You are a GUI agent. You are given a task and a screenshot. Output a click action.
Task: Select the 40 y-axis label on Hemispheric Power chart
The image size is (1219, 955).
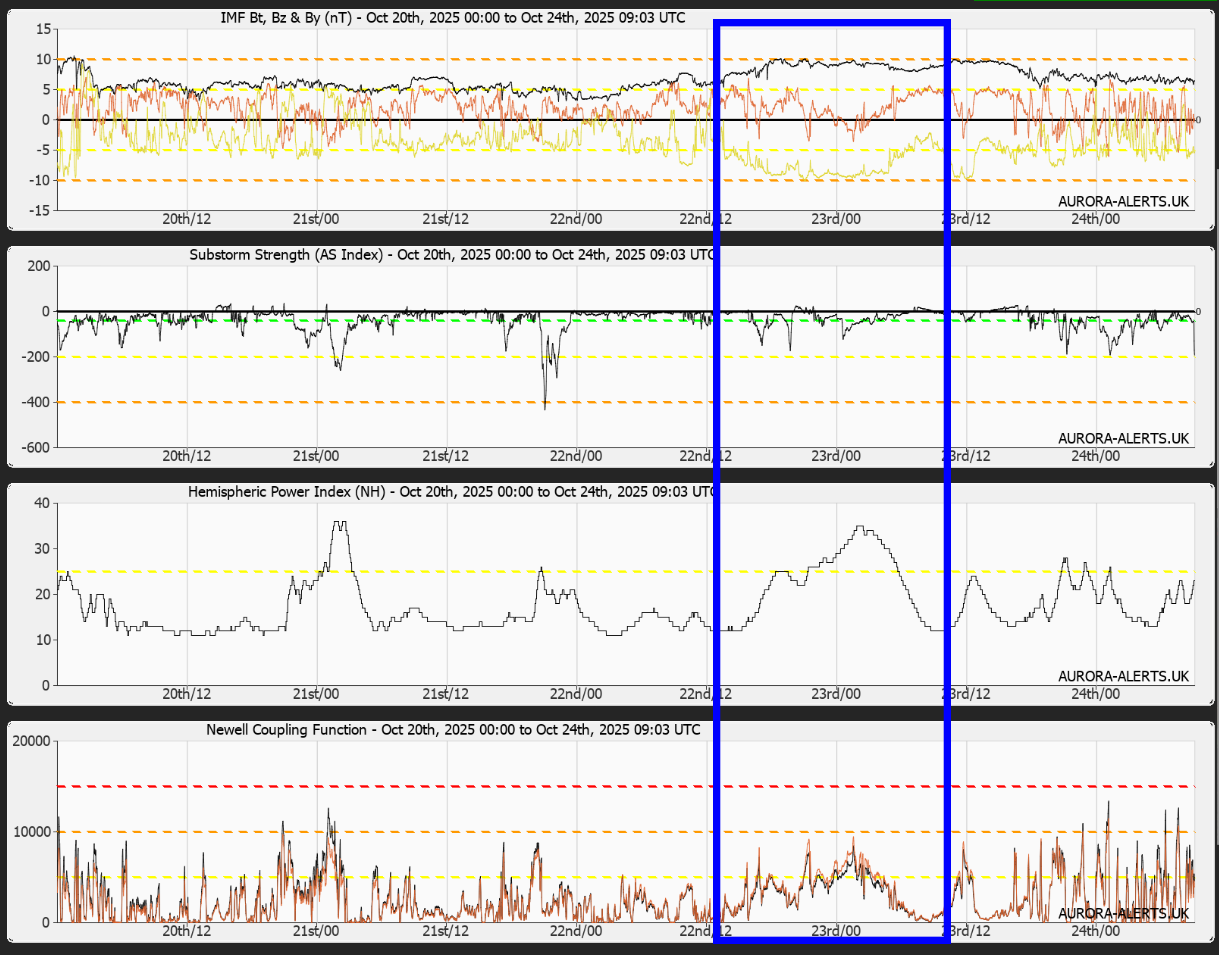(40, 503)
